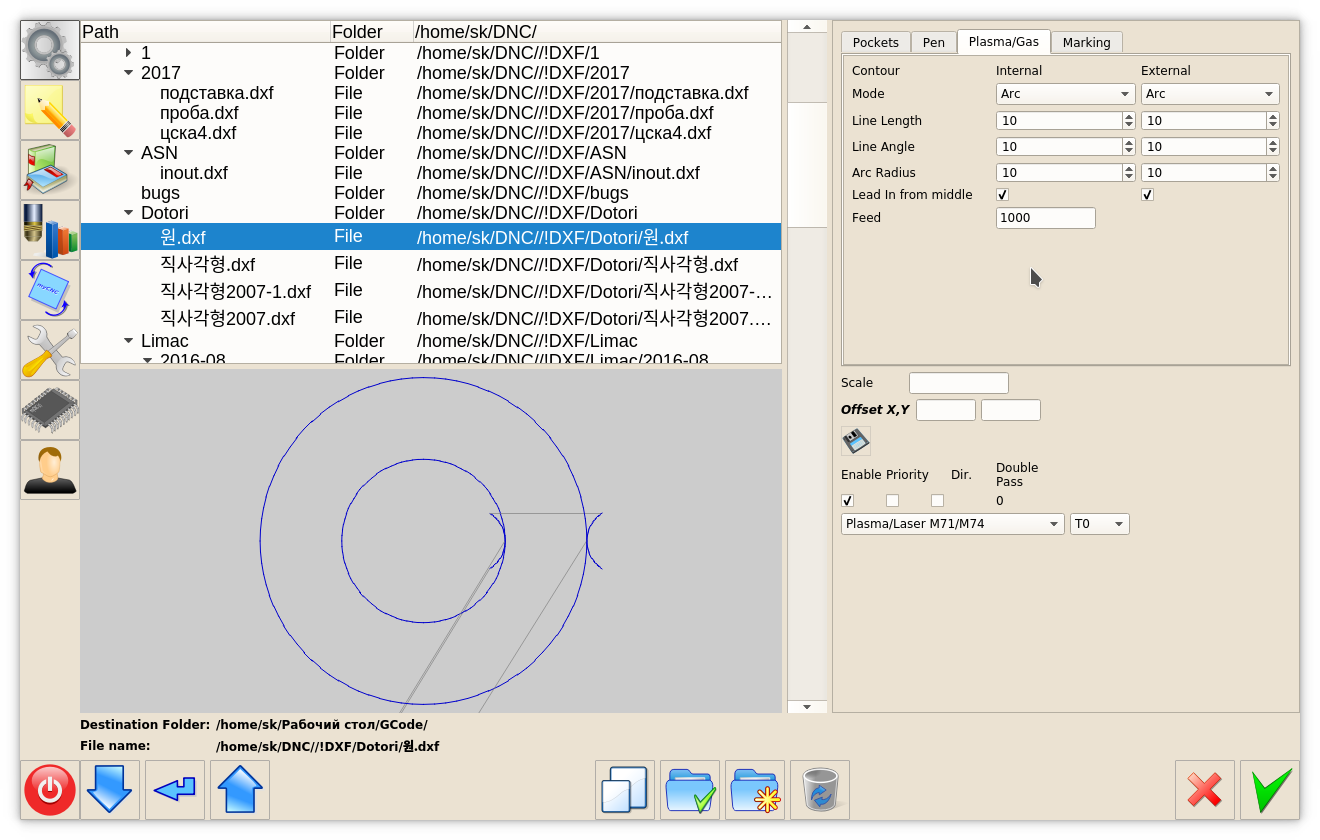Click the Offset Y input field
Image resolution: width=1320 pixels, height=840 pixels.
coord(1011,410)
